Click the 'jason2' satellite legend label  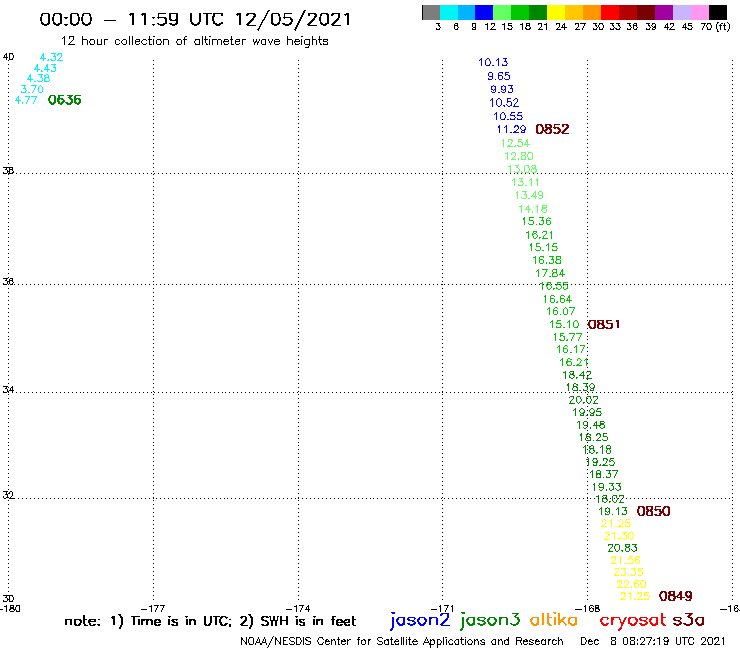(420, 620)
